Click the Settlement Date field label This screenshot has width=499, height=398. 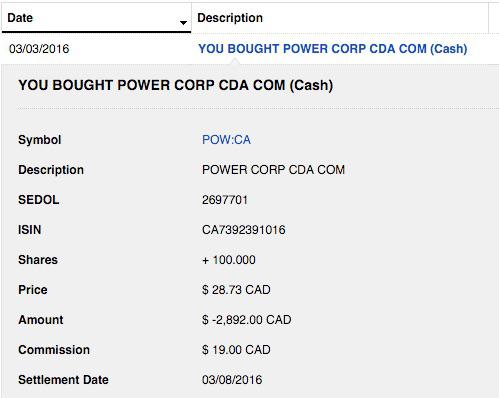pos(63,380)
